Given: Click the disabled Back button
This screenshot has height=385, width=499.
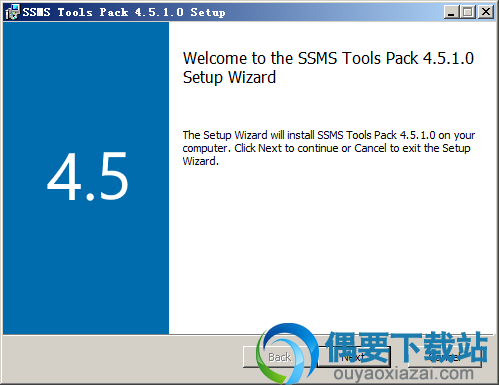Looking at the screenshot, I should (x=279, y=357).
